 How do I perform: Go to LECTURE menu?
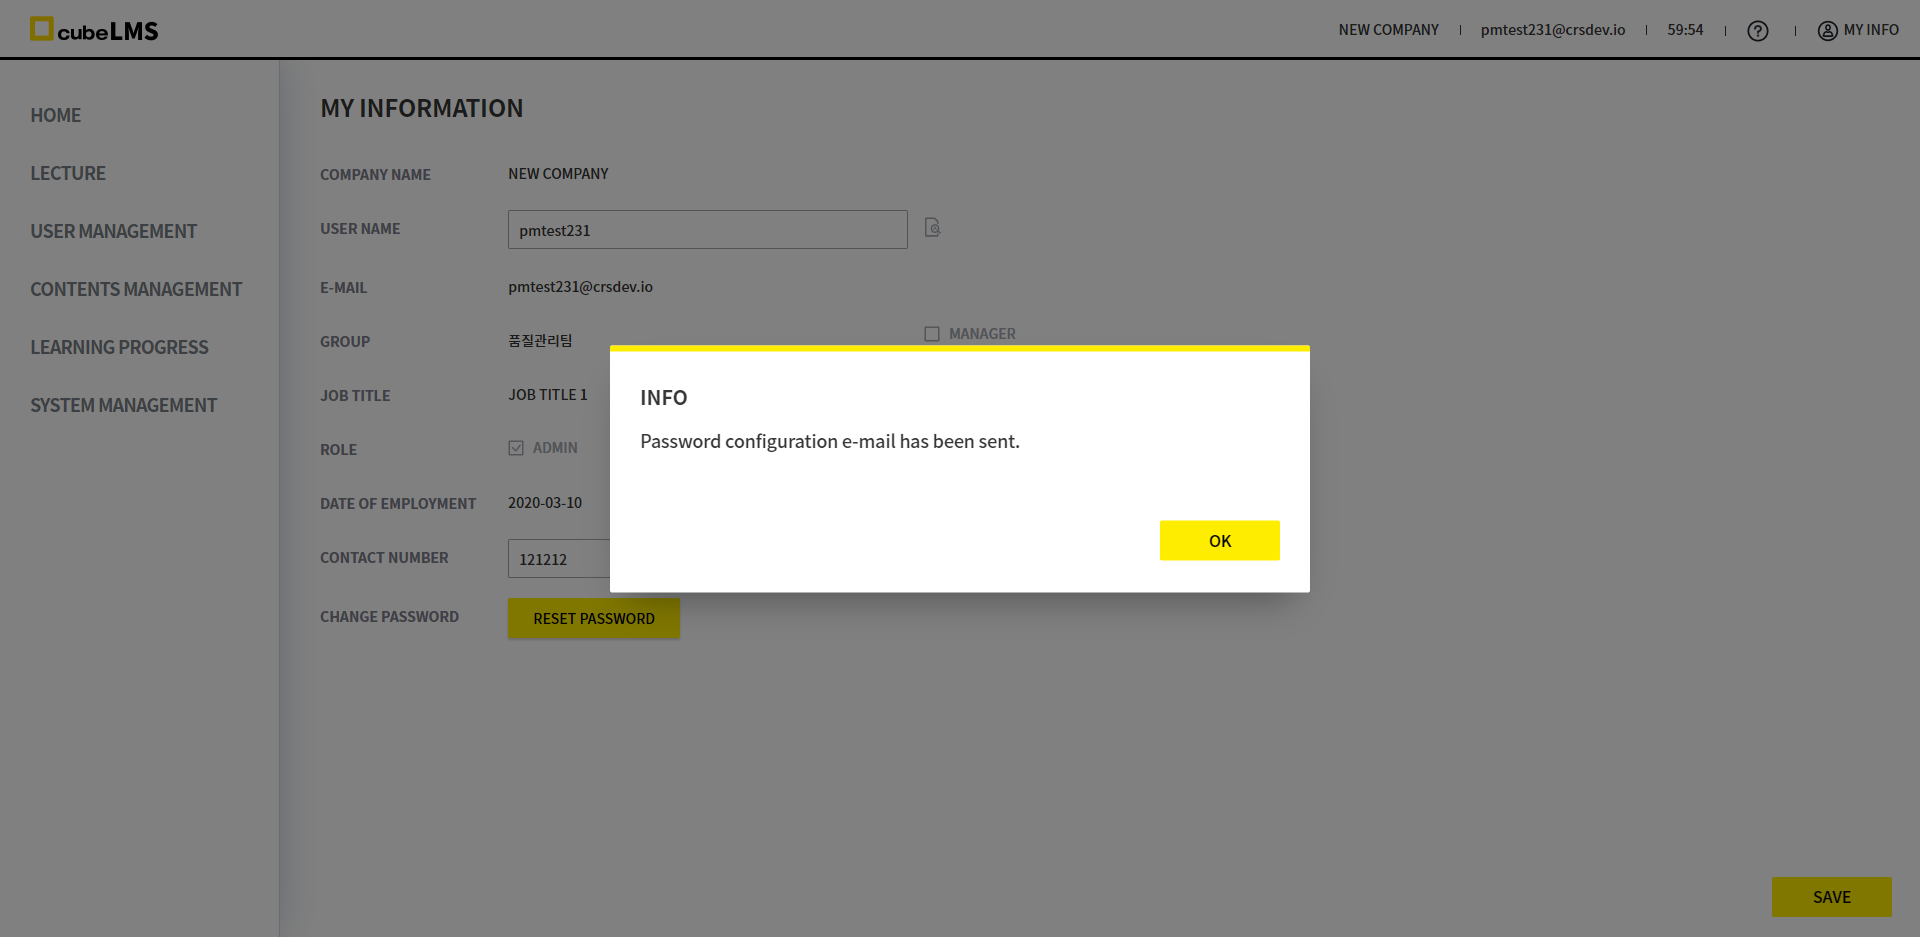pyautogui.click(x=68, y=173)
